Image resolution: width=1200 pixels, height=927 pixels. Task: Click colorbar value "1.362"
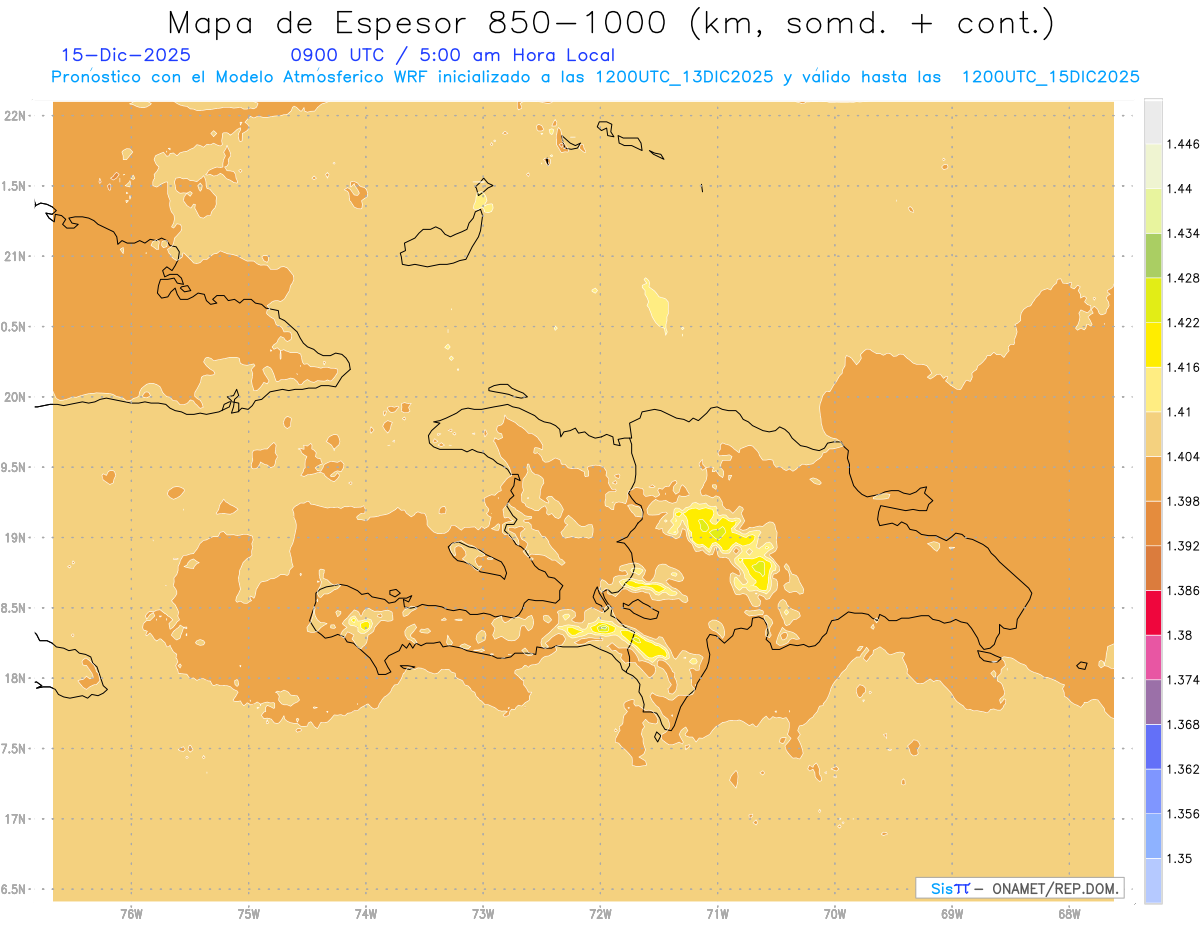(1183, 769)
